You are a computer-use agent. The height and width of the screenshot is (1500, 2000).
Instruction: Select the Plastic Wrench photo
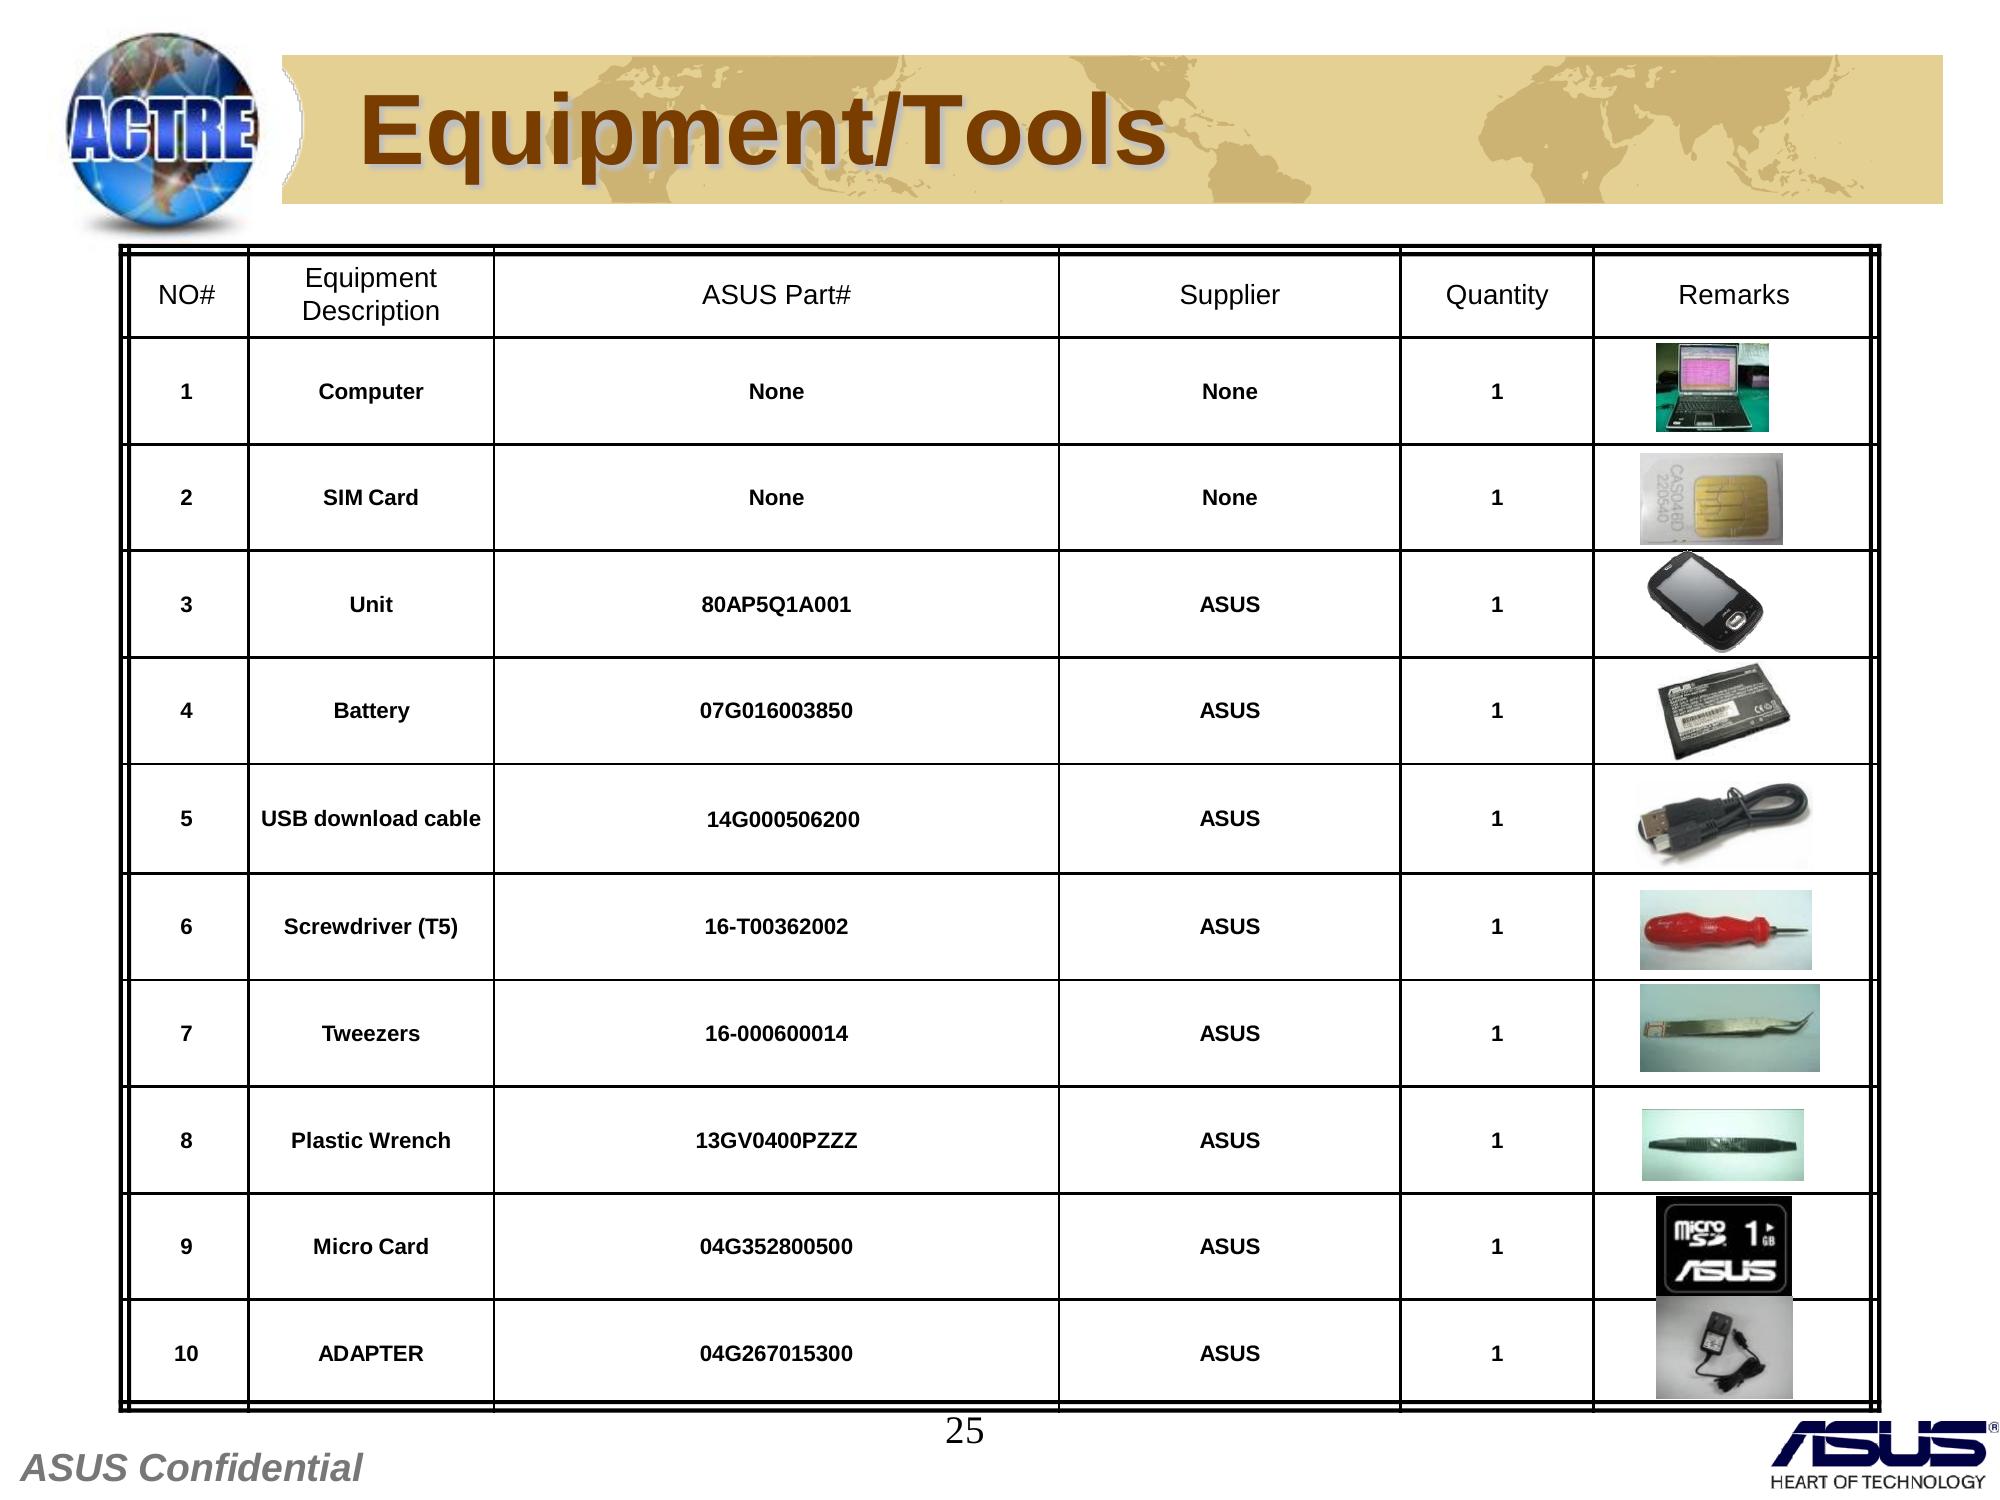(1723, 1145)
